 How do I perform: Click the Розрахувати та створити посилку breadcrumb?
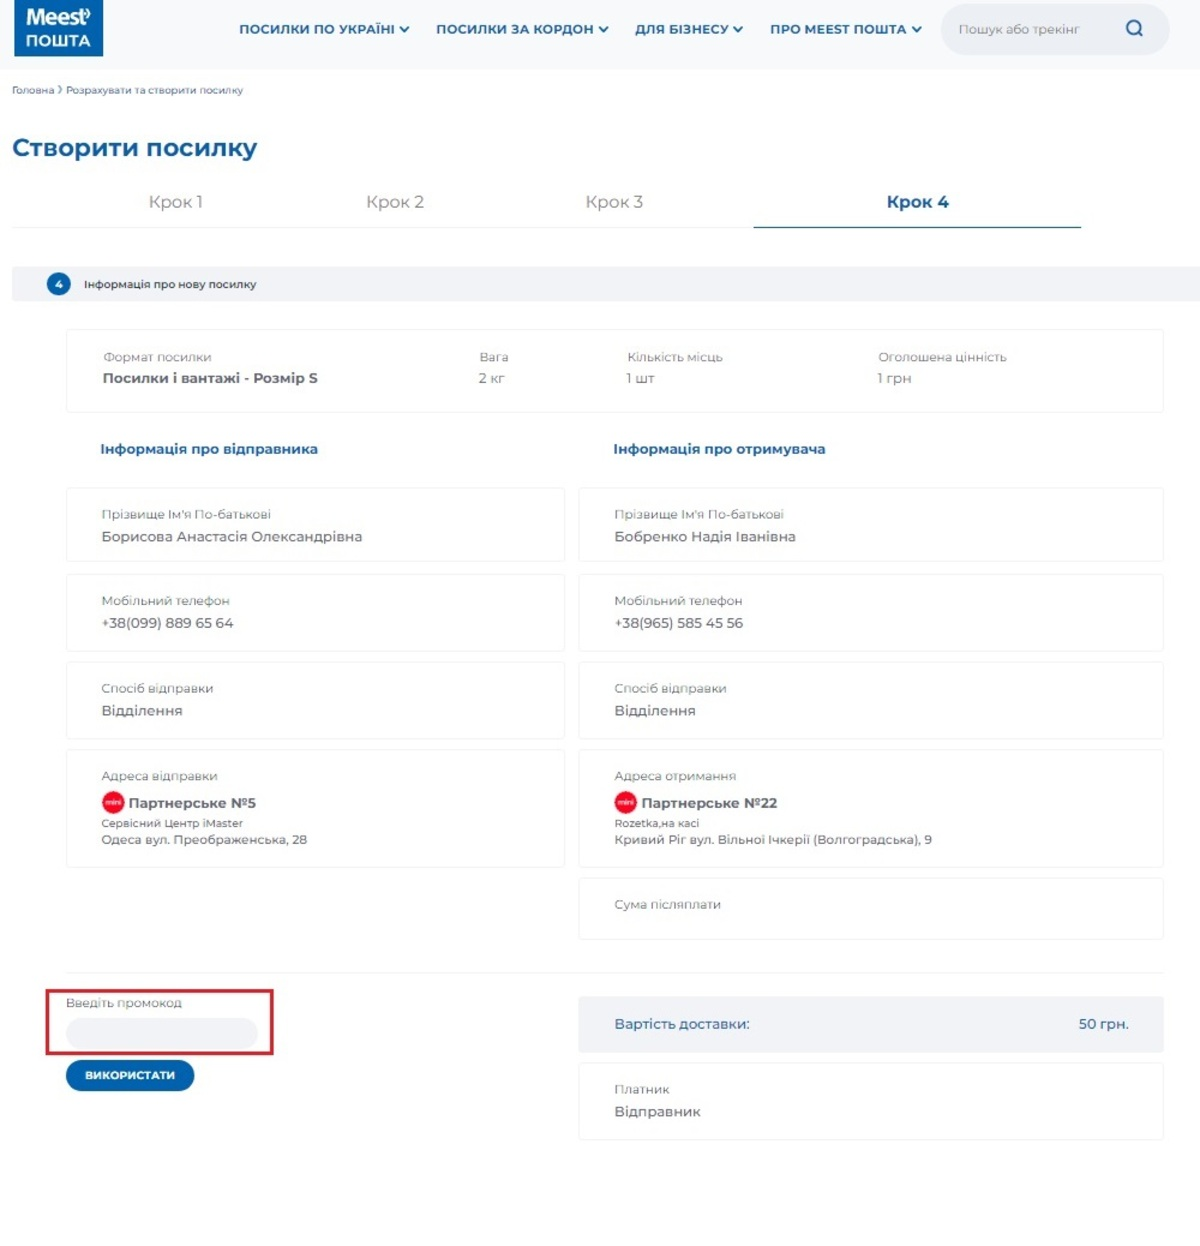click(x=155, y=90)
